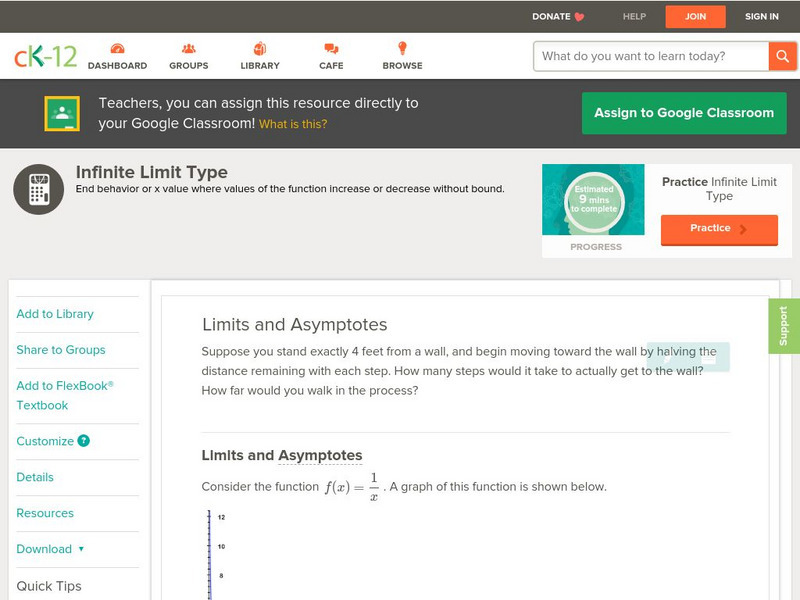Open the Dashboard icon in navigation

pos(117,49)
